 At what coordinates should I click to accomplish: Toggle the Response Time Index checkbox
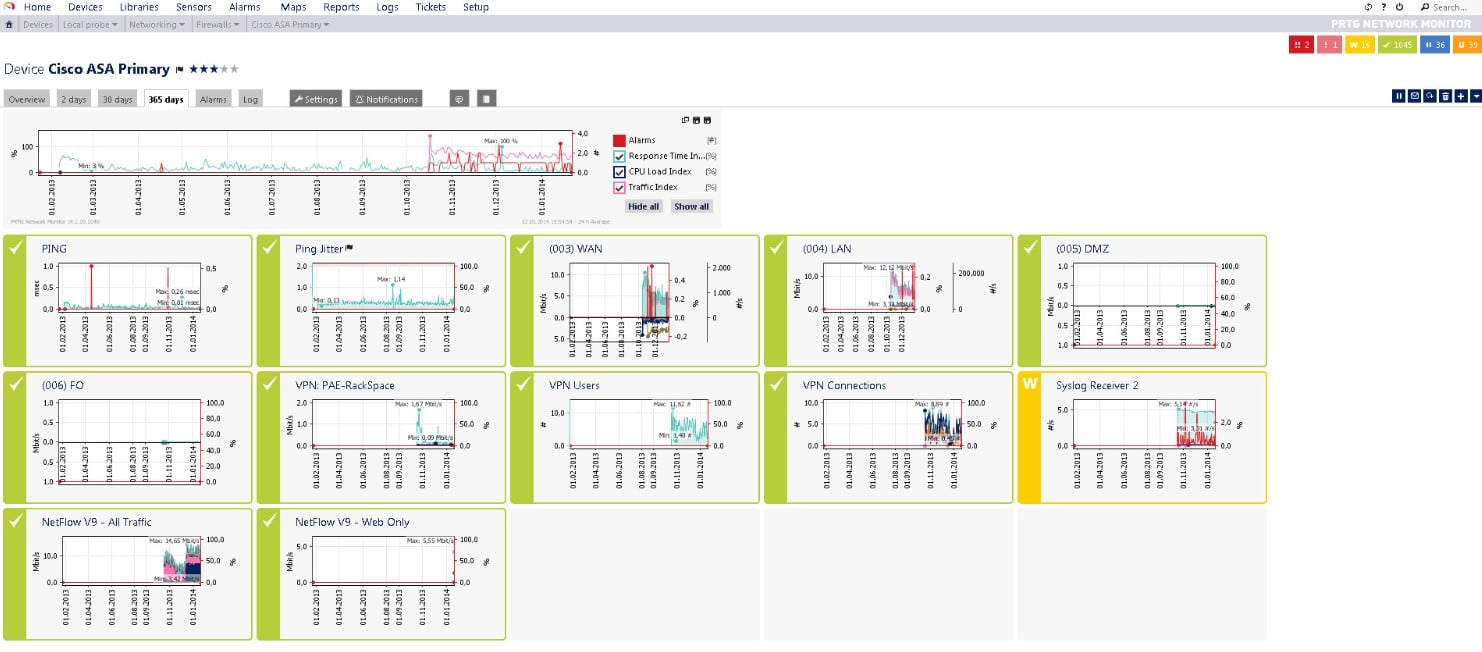click(x=620, y=156)
